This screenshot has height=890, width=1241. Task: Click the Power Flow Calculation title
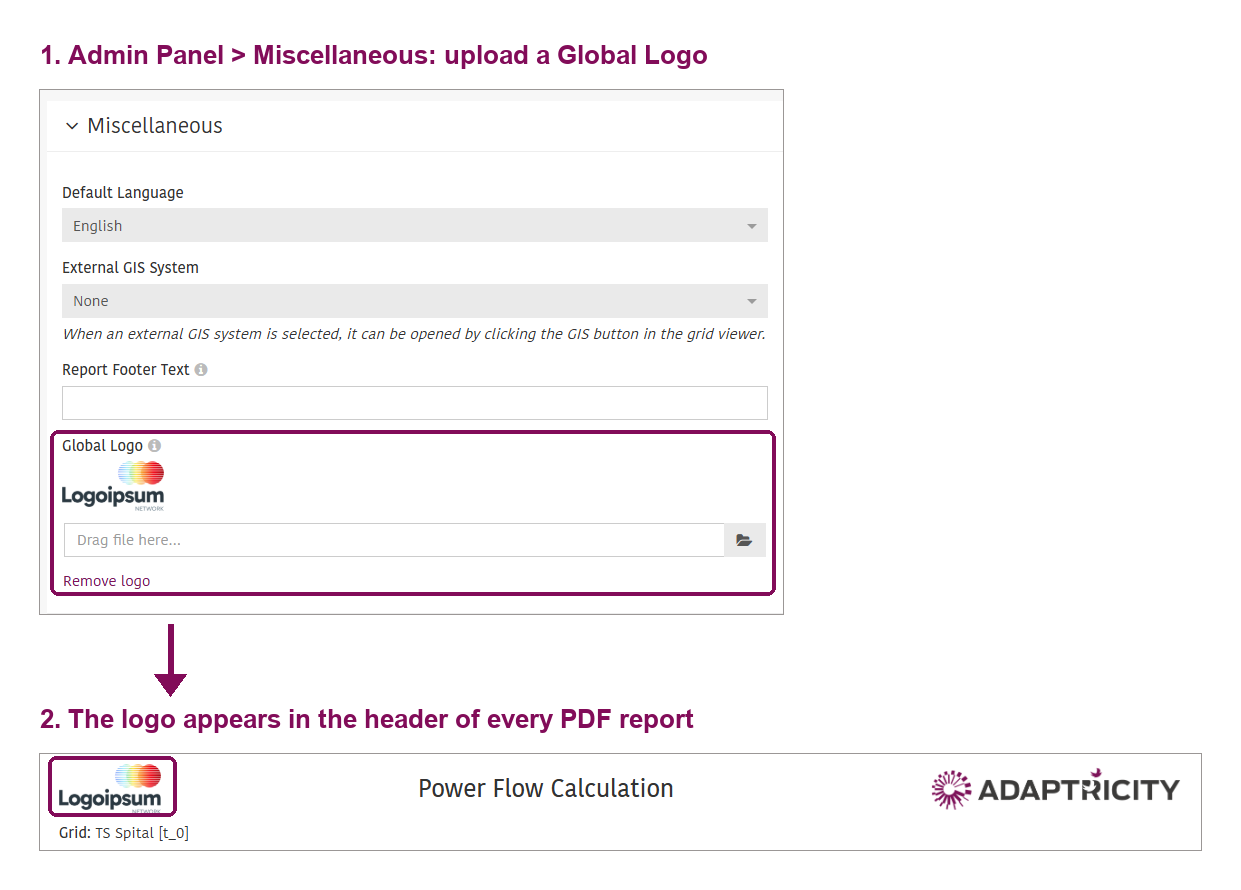coord(546,788)
